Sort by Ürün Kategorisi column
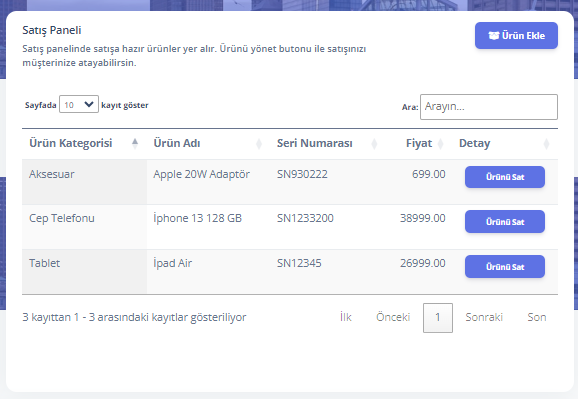The height and width of the screenshot is (399, 578). click(x=84, y=143)
